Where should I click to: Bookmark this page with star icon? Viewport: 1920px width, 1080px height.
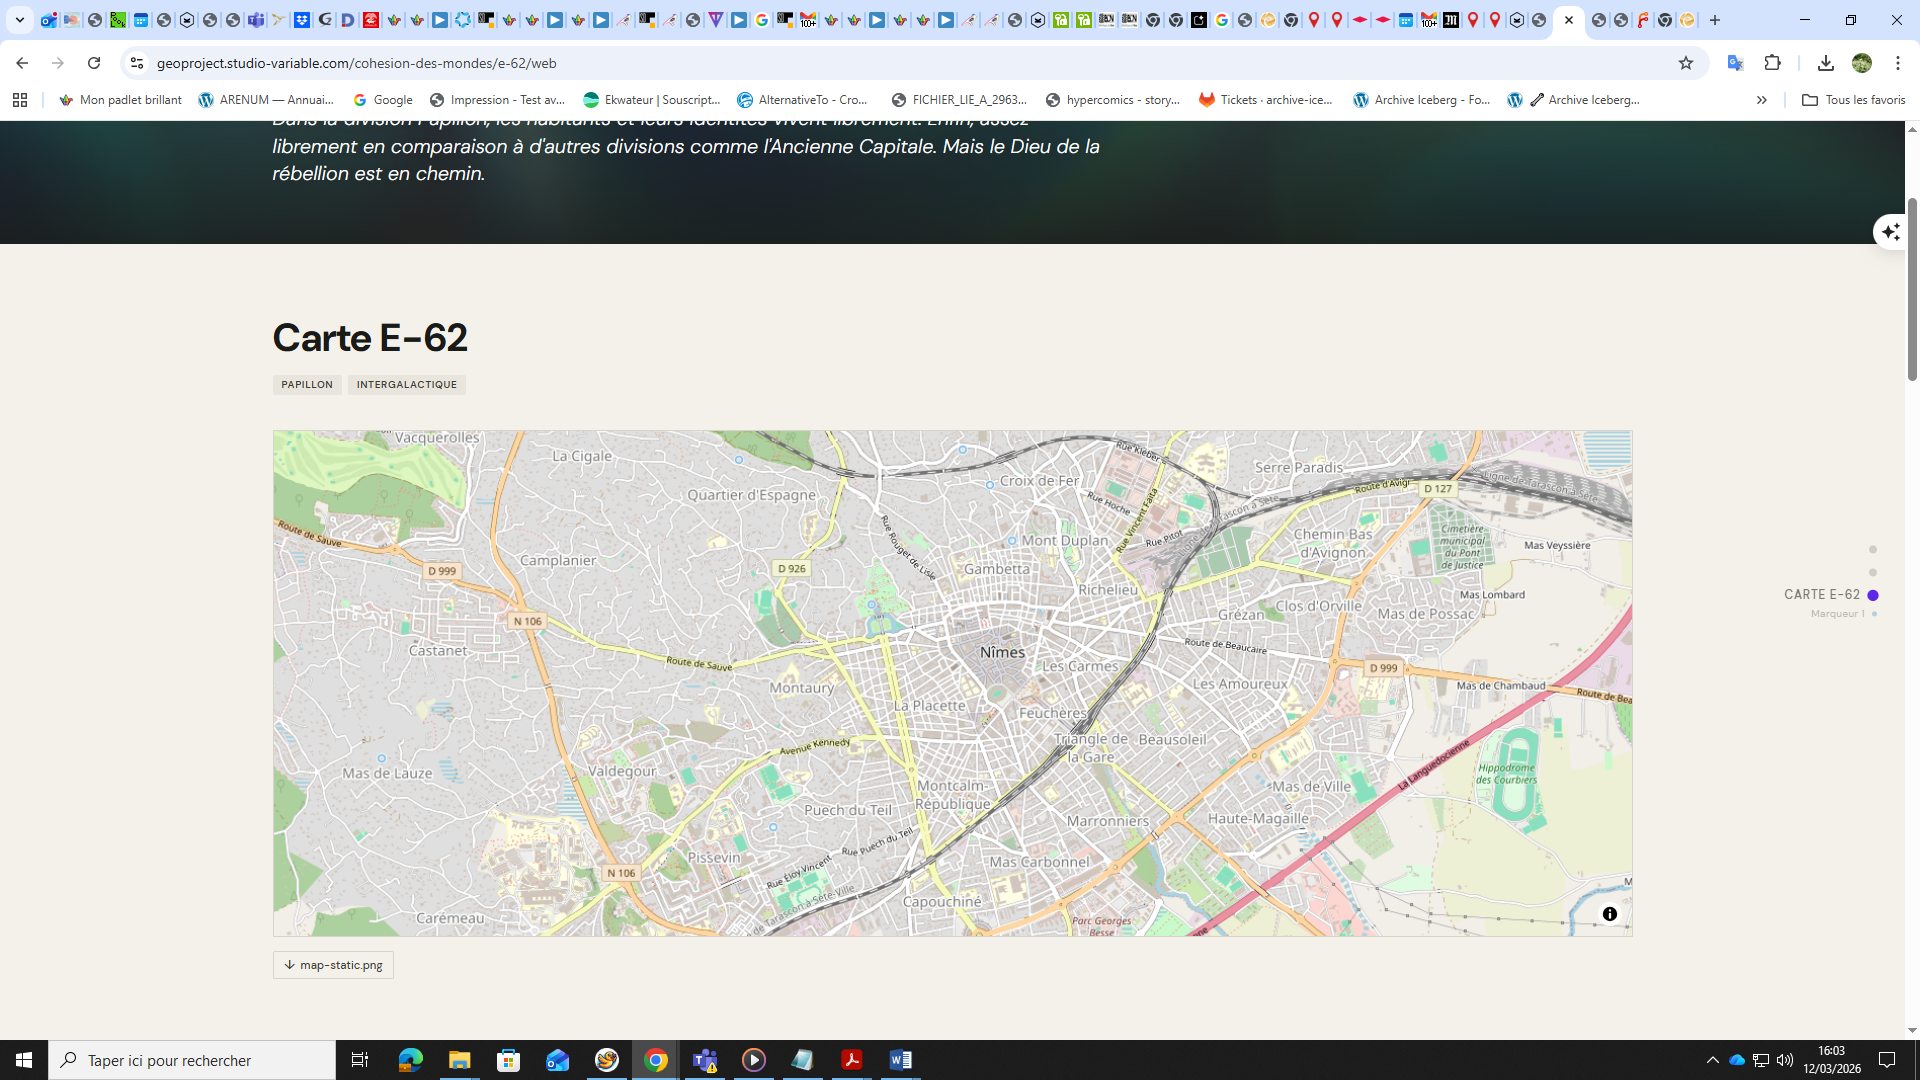(1686, 63)
